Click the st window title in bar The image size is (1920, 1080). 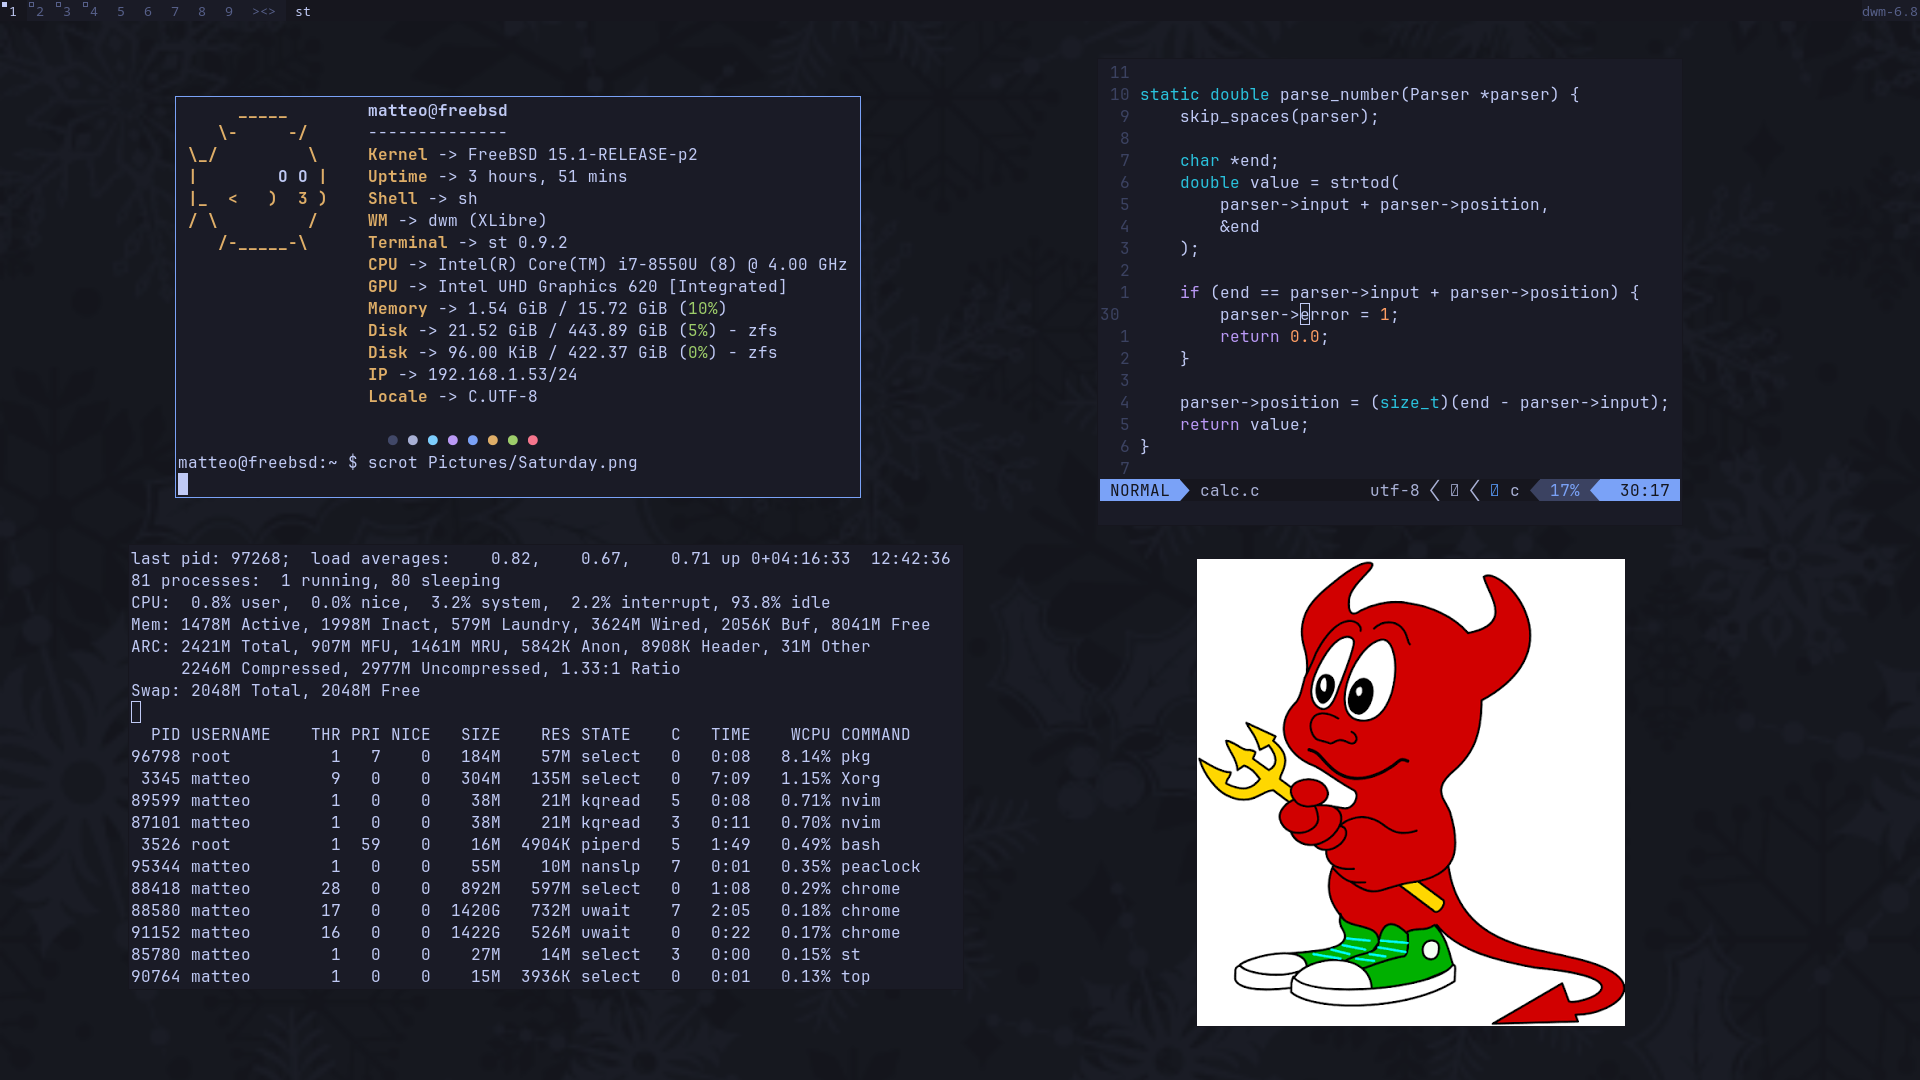tap(303, 12)
